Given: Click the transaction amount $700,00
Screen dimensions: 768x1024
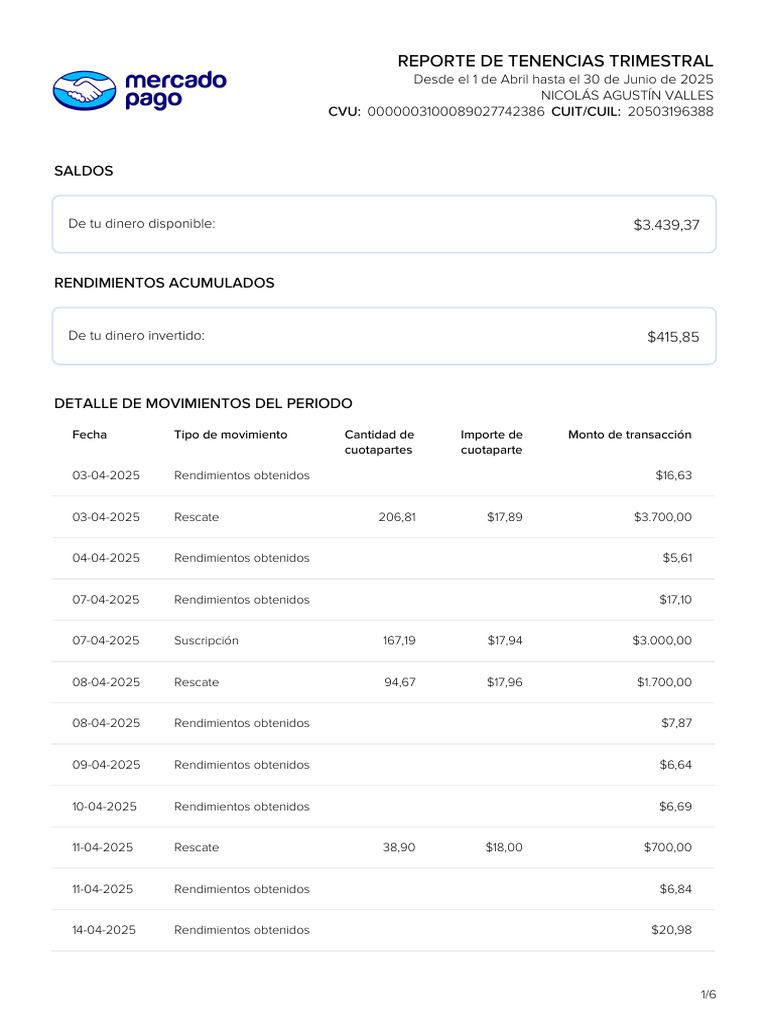Looking at the screenshot, I should pyautogui.click(x=667, y=848).
